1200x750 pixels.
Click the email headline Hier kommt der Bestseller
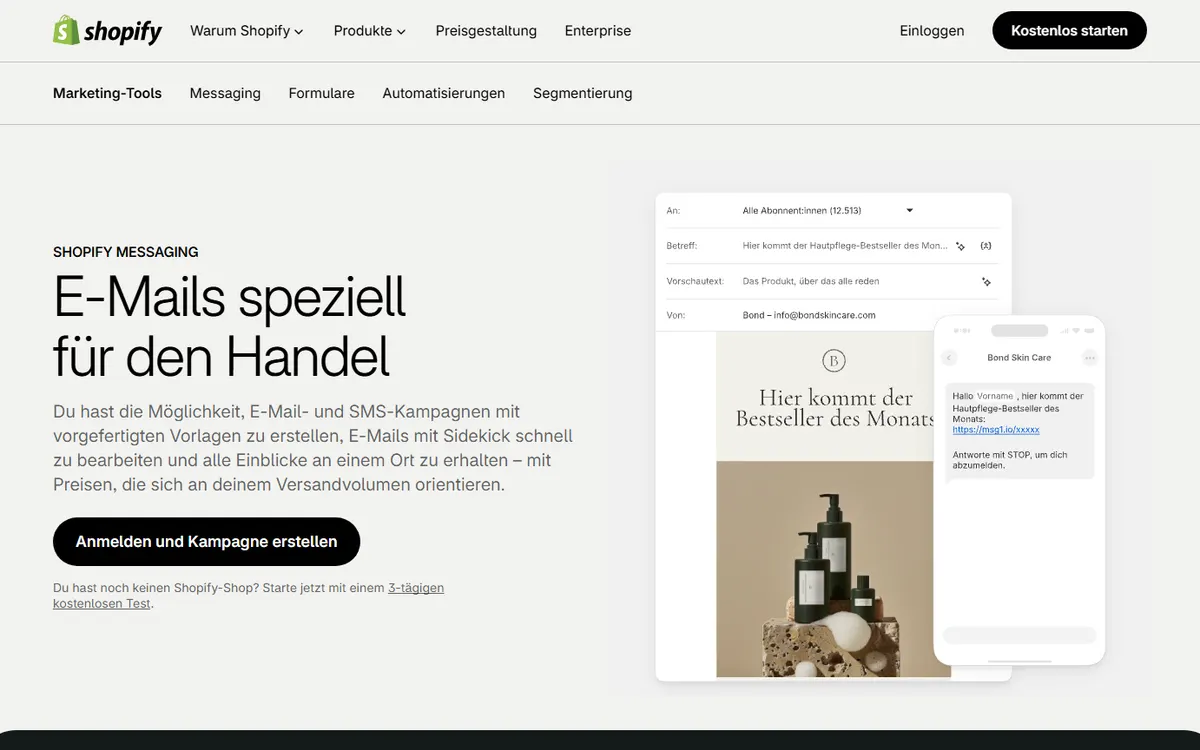point(835,408)
